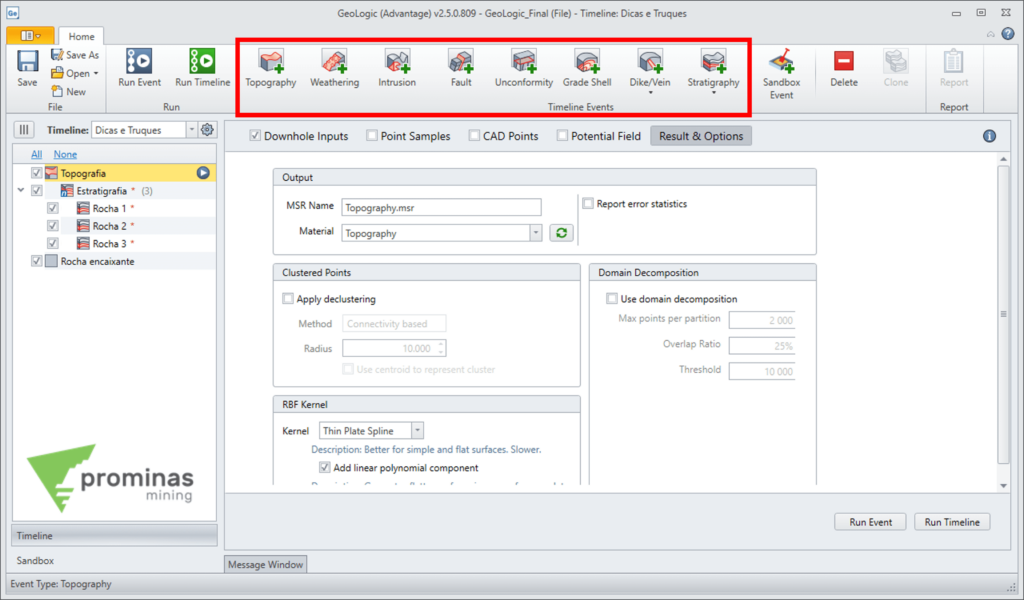Click the Run Timeline button at bottom

point(952,522)
